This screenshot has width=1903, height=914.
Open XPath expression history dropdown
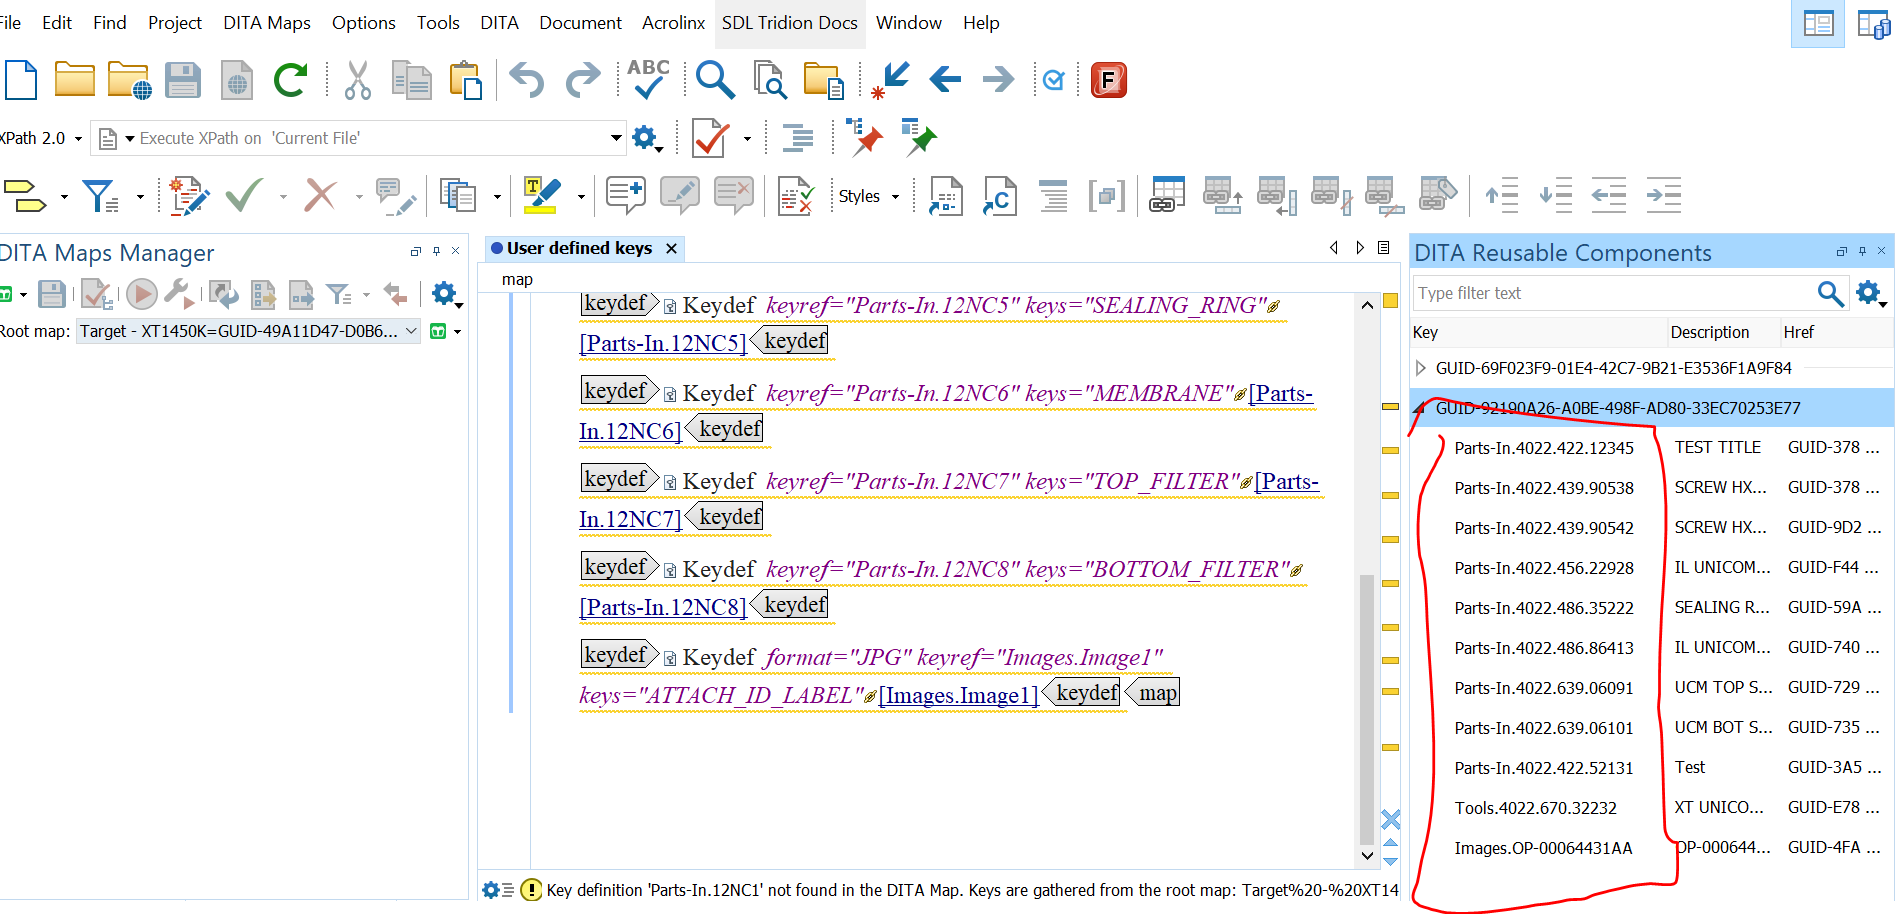(616, 138)
